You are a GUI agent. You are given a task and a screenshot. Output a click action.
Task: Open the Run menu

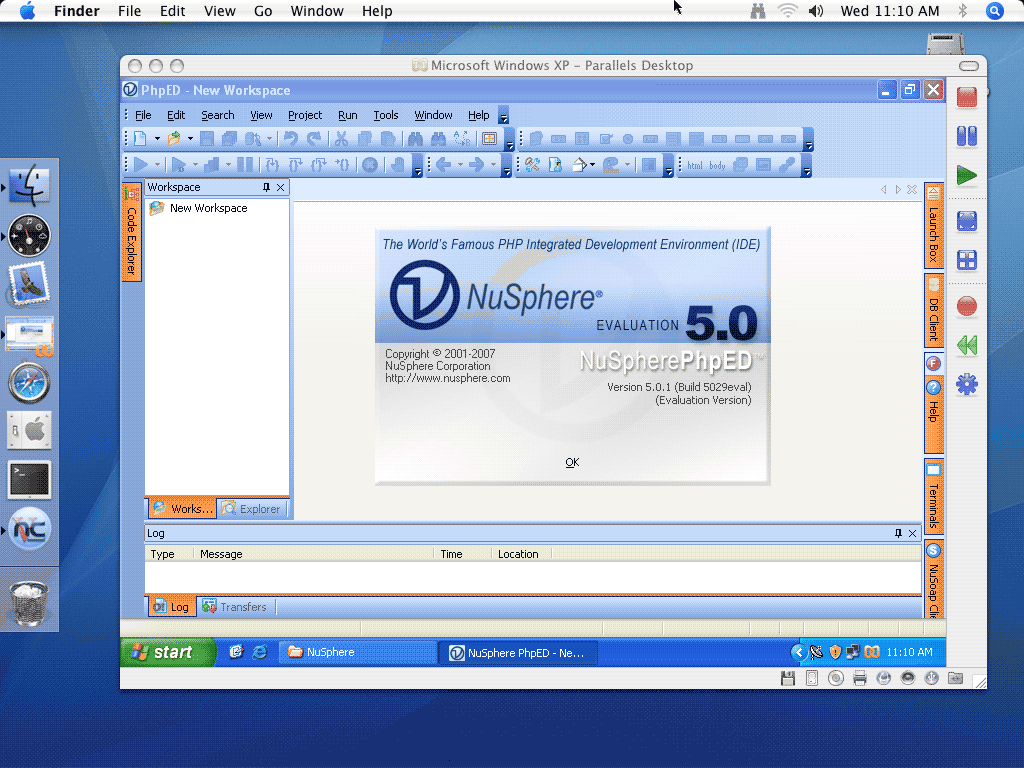(347, 115)
